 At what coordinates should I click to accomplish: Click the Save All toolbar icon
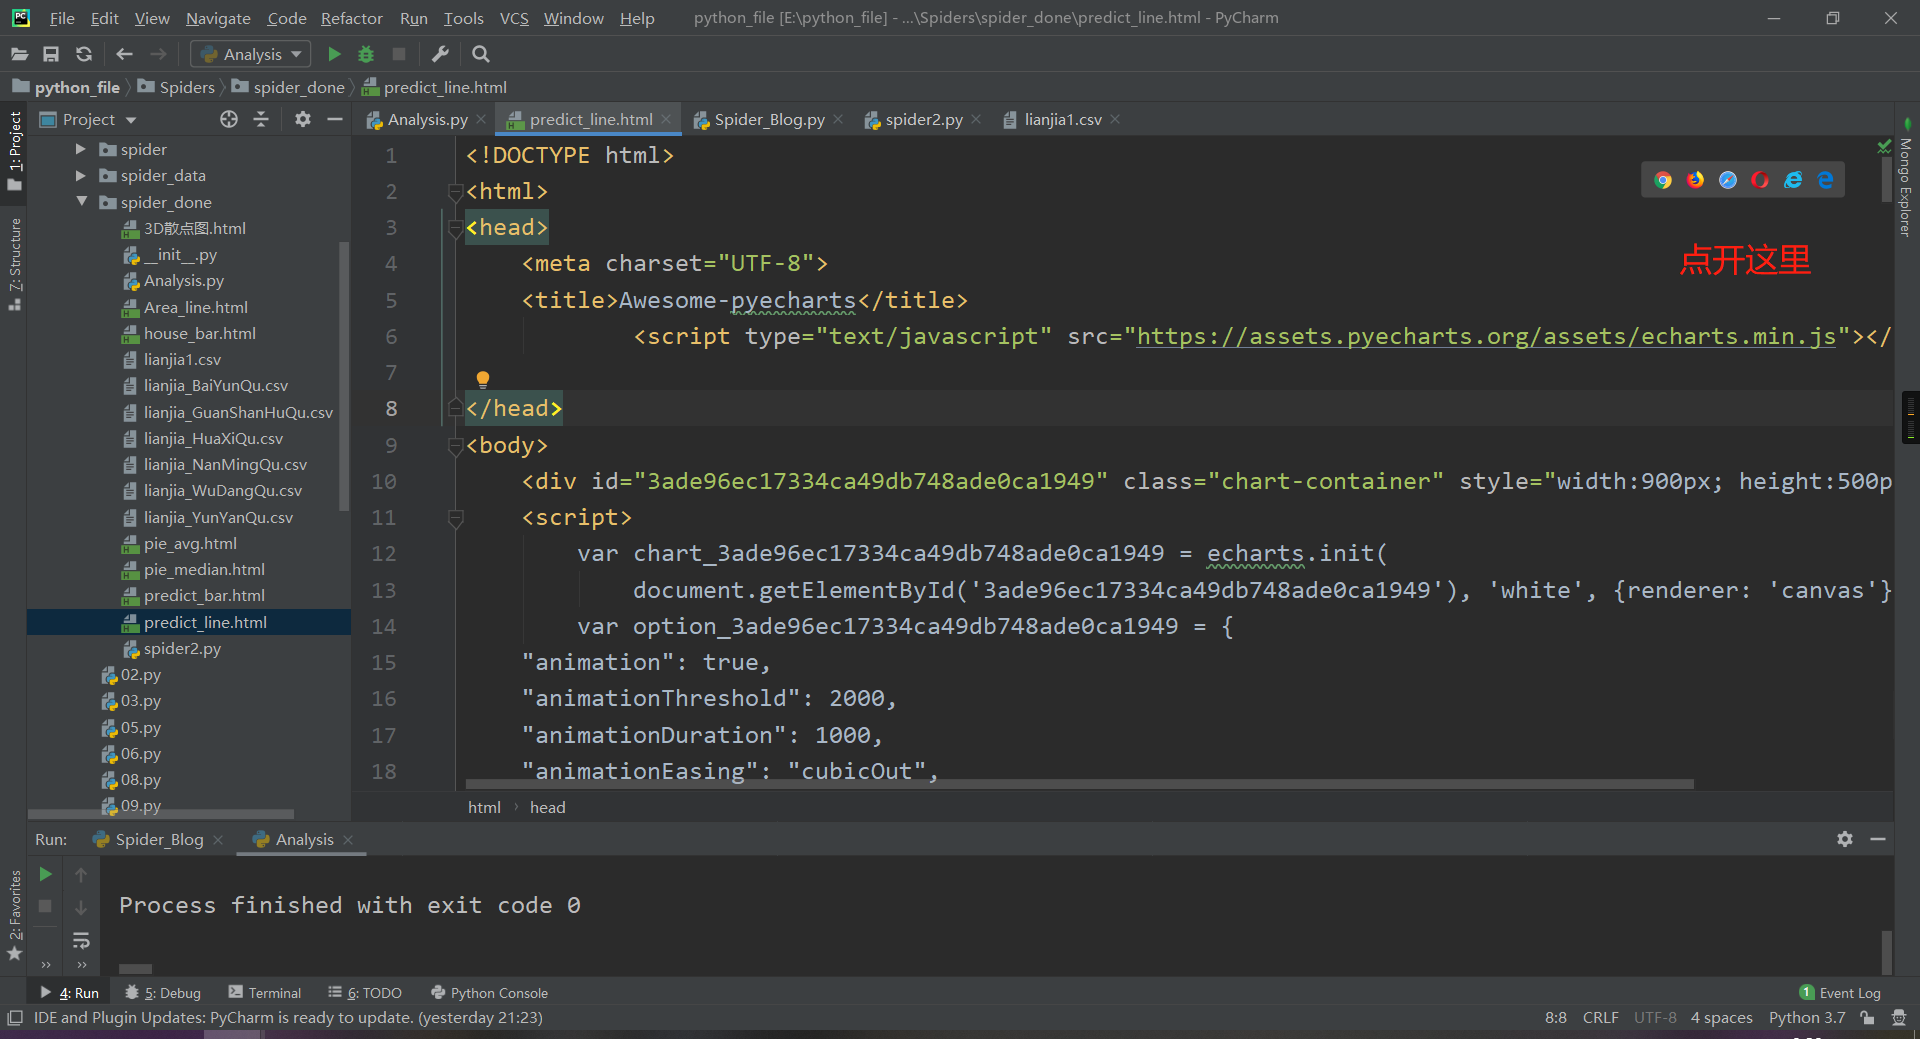[x=51, y=54]
